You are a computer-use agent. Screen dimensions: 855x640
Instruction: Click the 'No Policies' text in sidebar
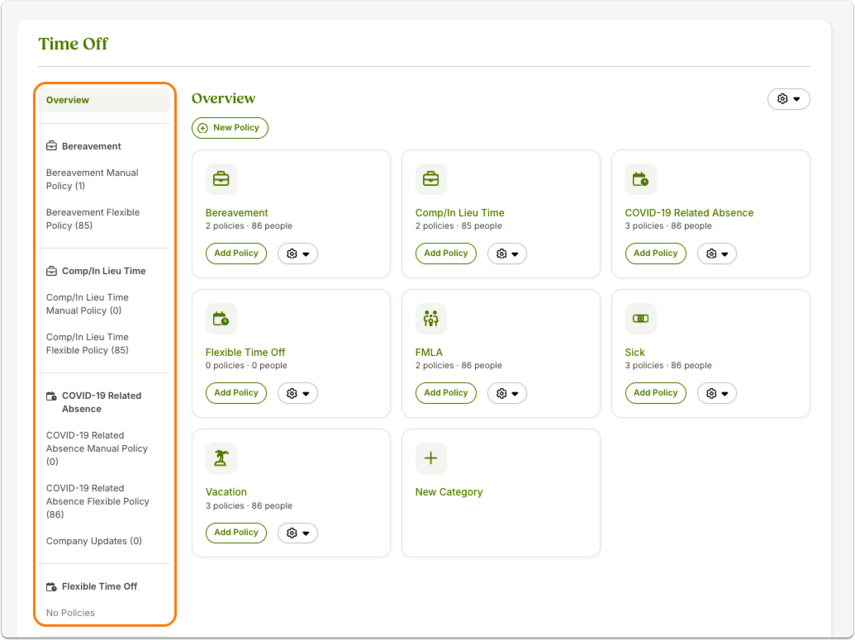70,613
